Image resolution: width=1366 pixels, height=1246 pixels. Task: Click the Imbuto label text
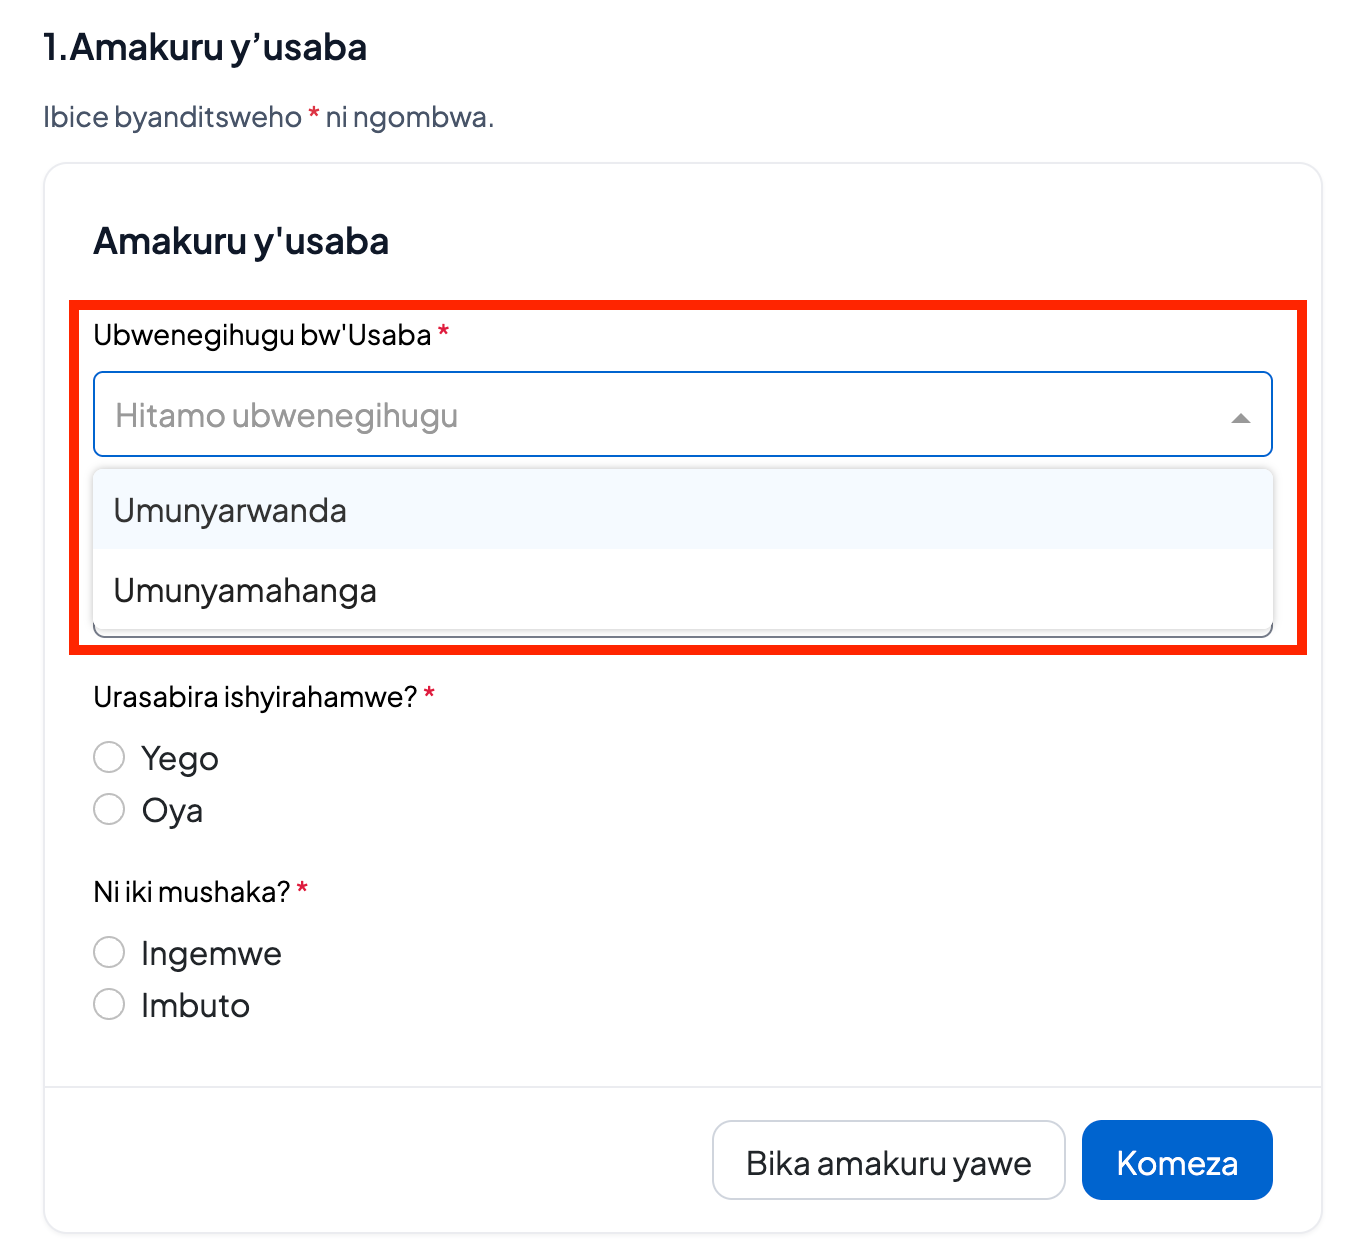tap(195, 1005)
